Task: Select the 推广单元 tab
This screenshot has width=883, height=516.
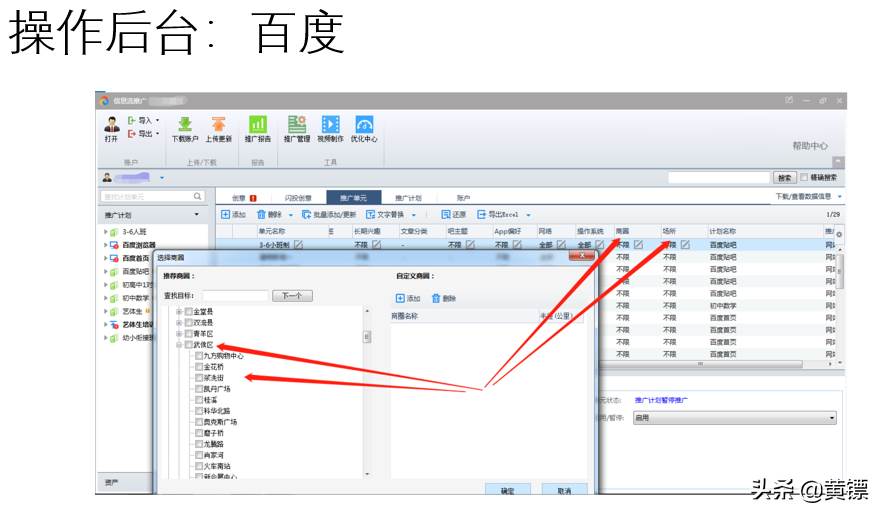Action: [353, 198]
